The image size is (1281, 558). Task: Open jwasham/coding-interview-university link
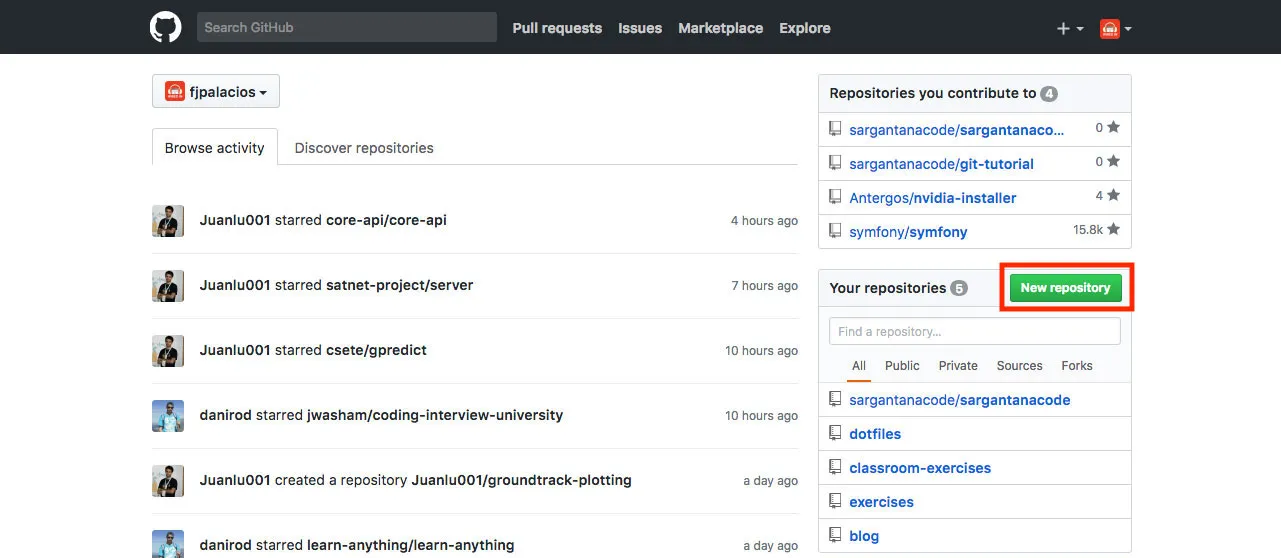435,415
